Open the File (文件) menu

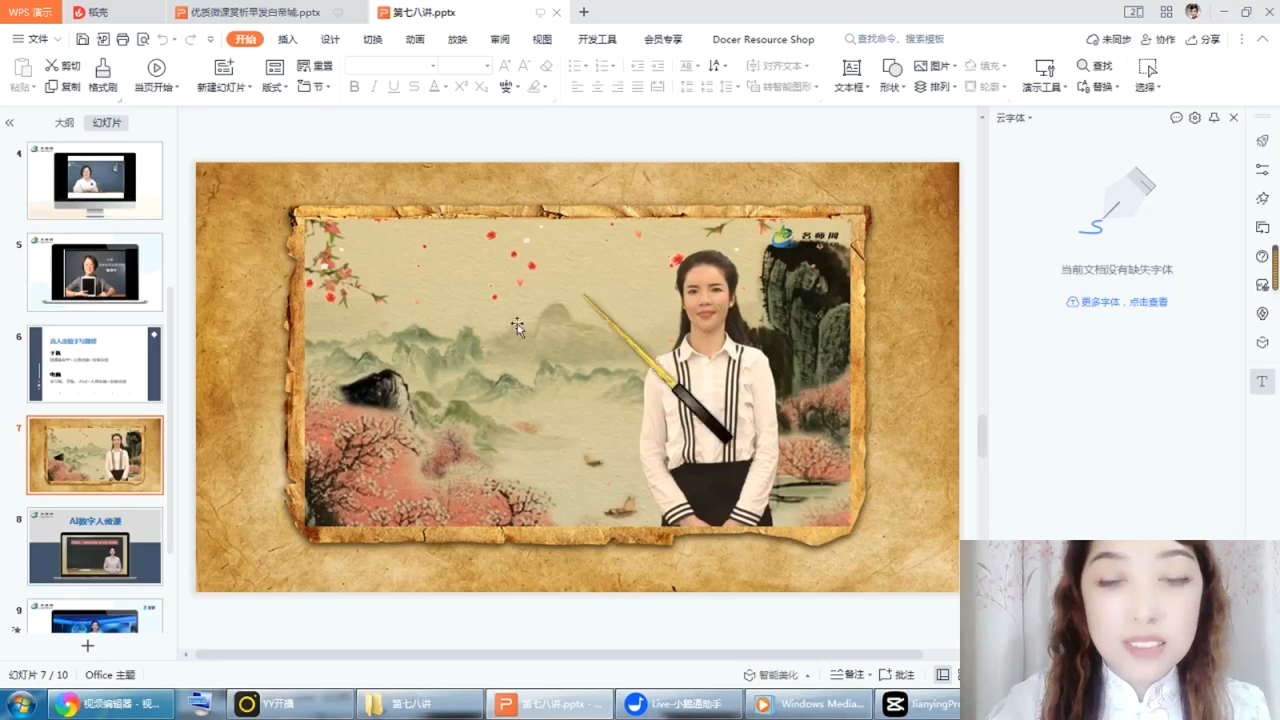[37, 40]
